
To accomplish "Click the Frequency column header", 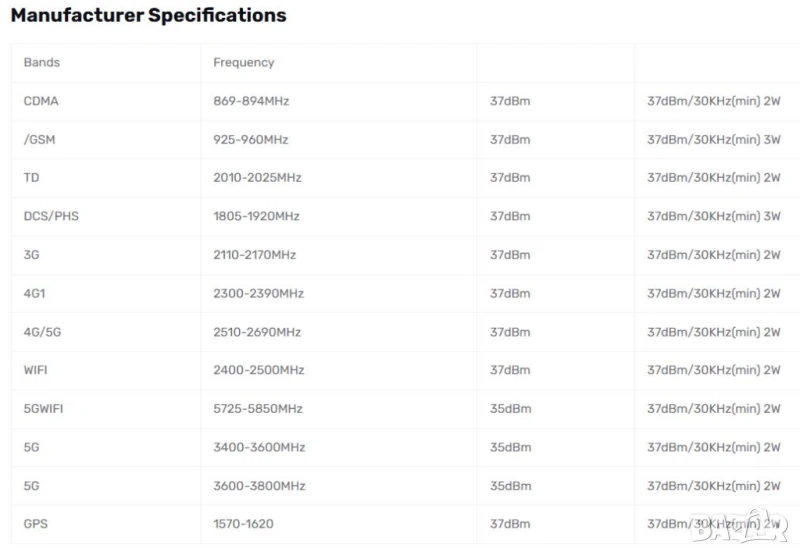I will coord(243,62).
